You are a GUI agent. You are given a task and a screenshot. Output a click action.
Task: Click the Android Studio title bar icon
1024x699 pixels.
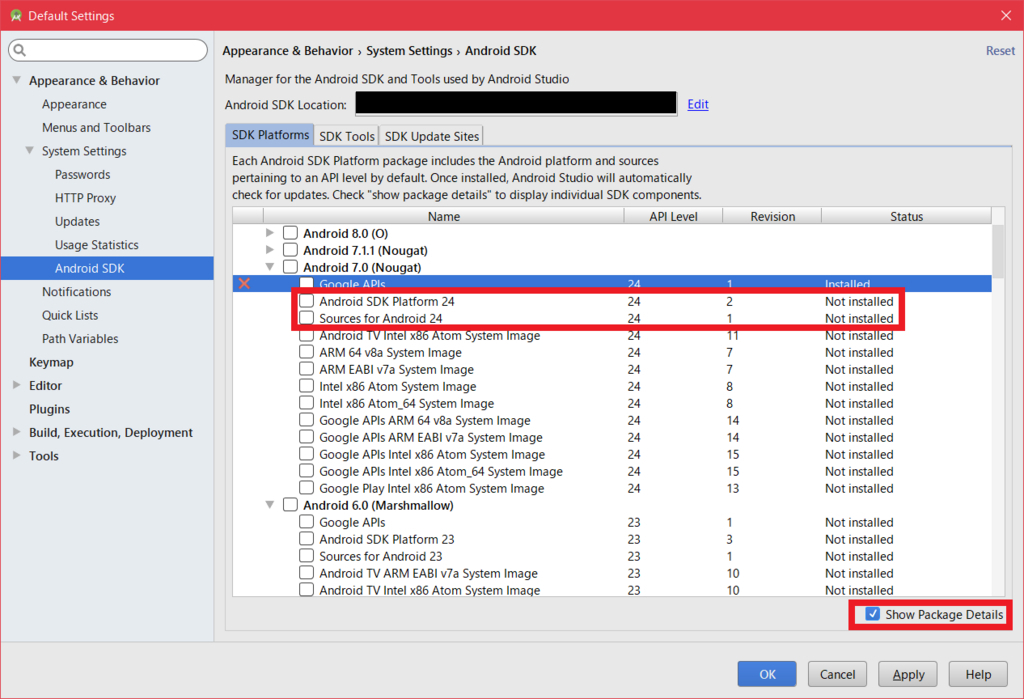(16, 16)
